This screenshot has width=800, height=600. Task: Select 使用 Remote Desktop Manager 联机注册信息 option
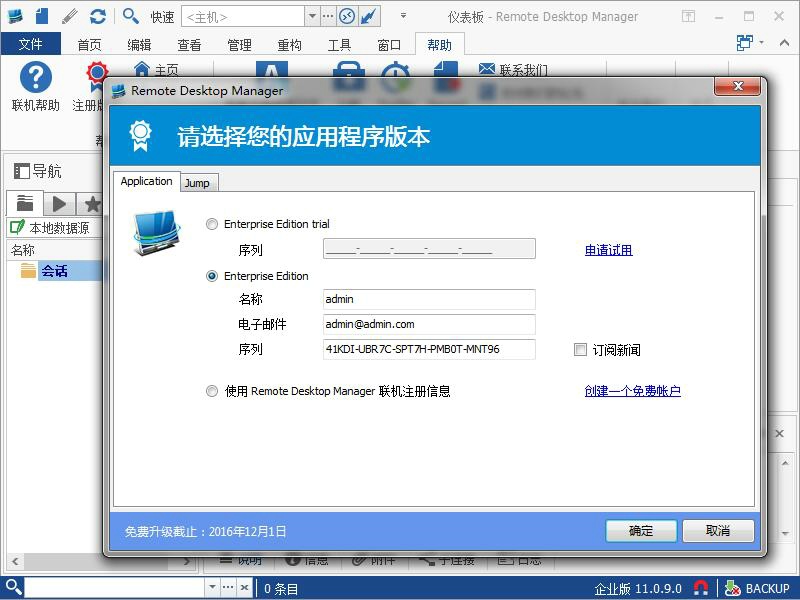[x=212, y=391]
